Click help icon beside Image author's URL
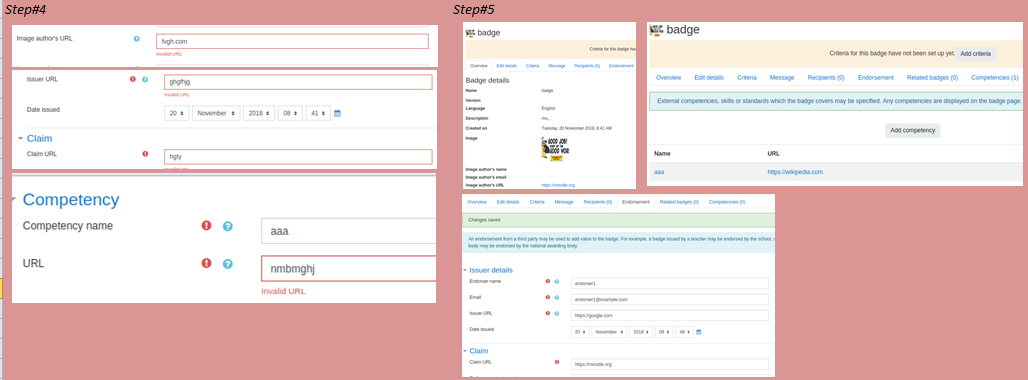 [136, 39]
